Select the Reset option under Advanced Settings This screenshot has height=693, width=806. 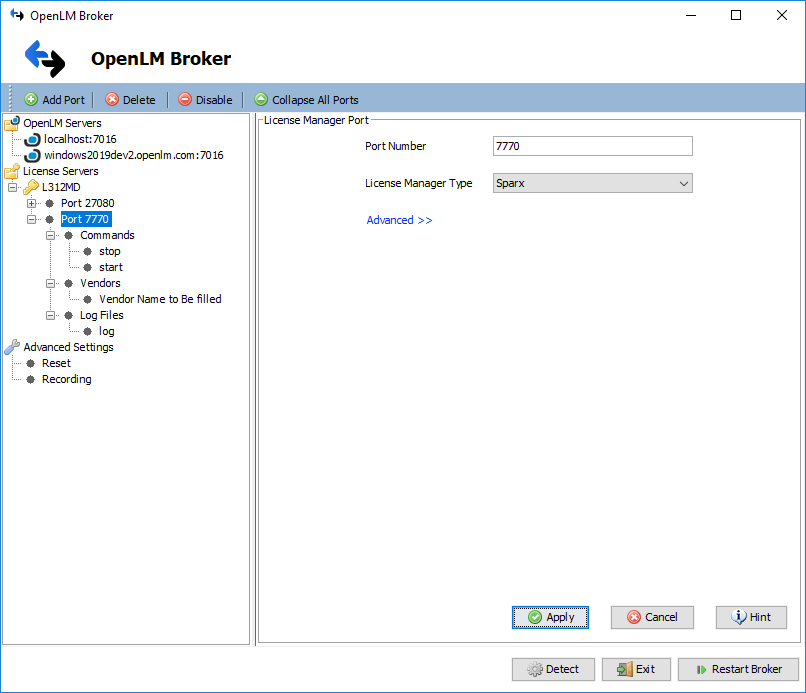click(x=56, y=363)
